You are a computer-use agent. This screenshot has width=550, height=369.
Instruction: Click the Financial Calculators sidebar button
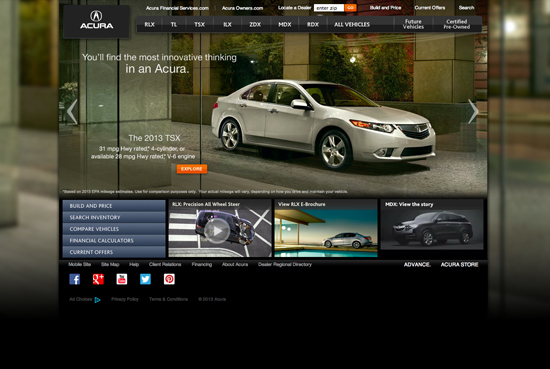114,241
